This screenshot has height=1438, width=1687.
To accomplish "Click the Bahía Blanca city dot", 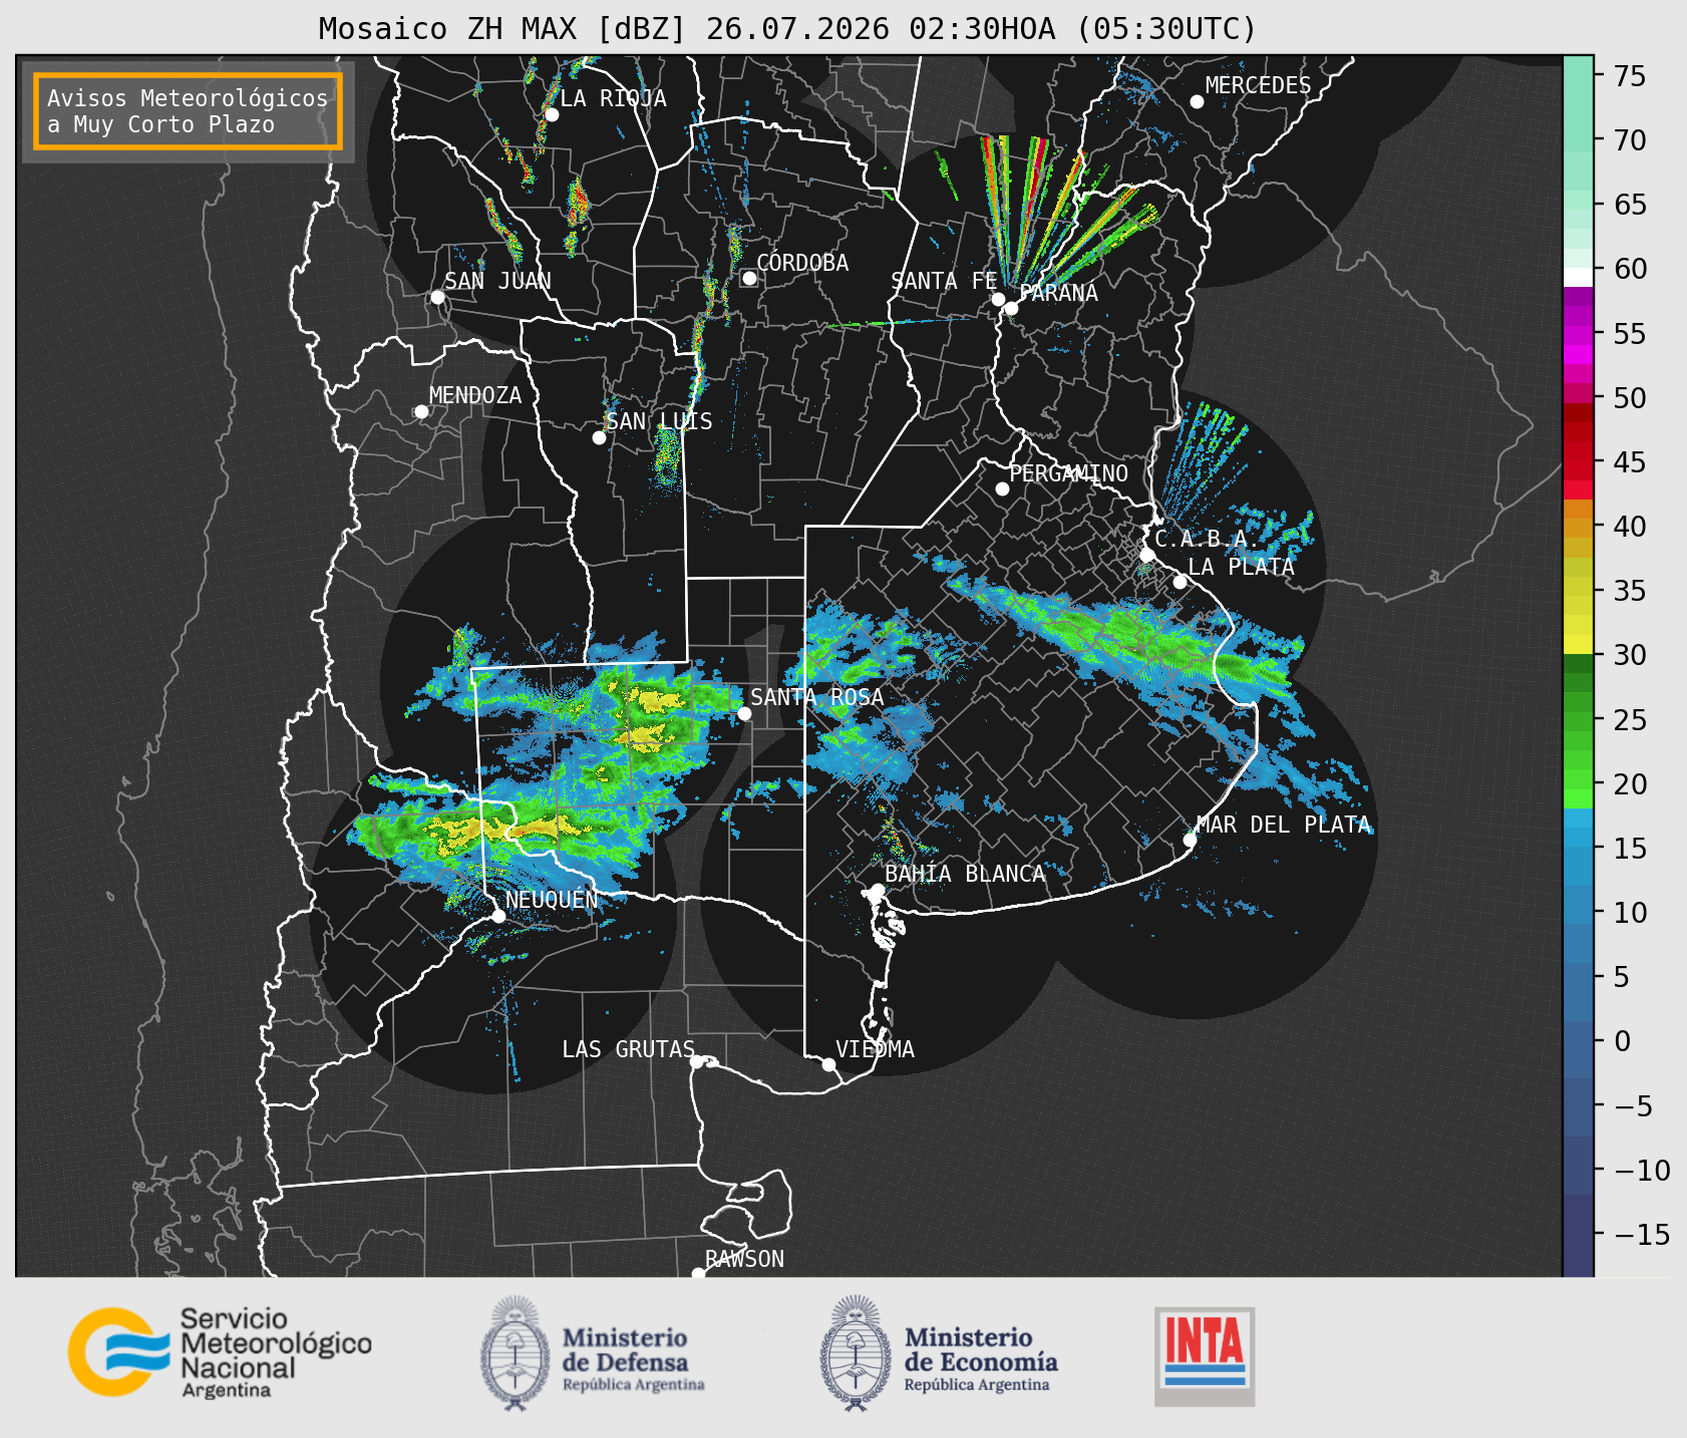I will 877,890.
